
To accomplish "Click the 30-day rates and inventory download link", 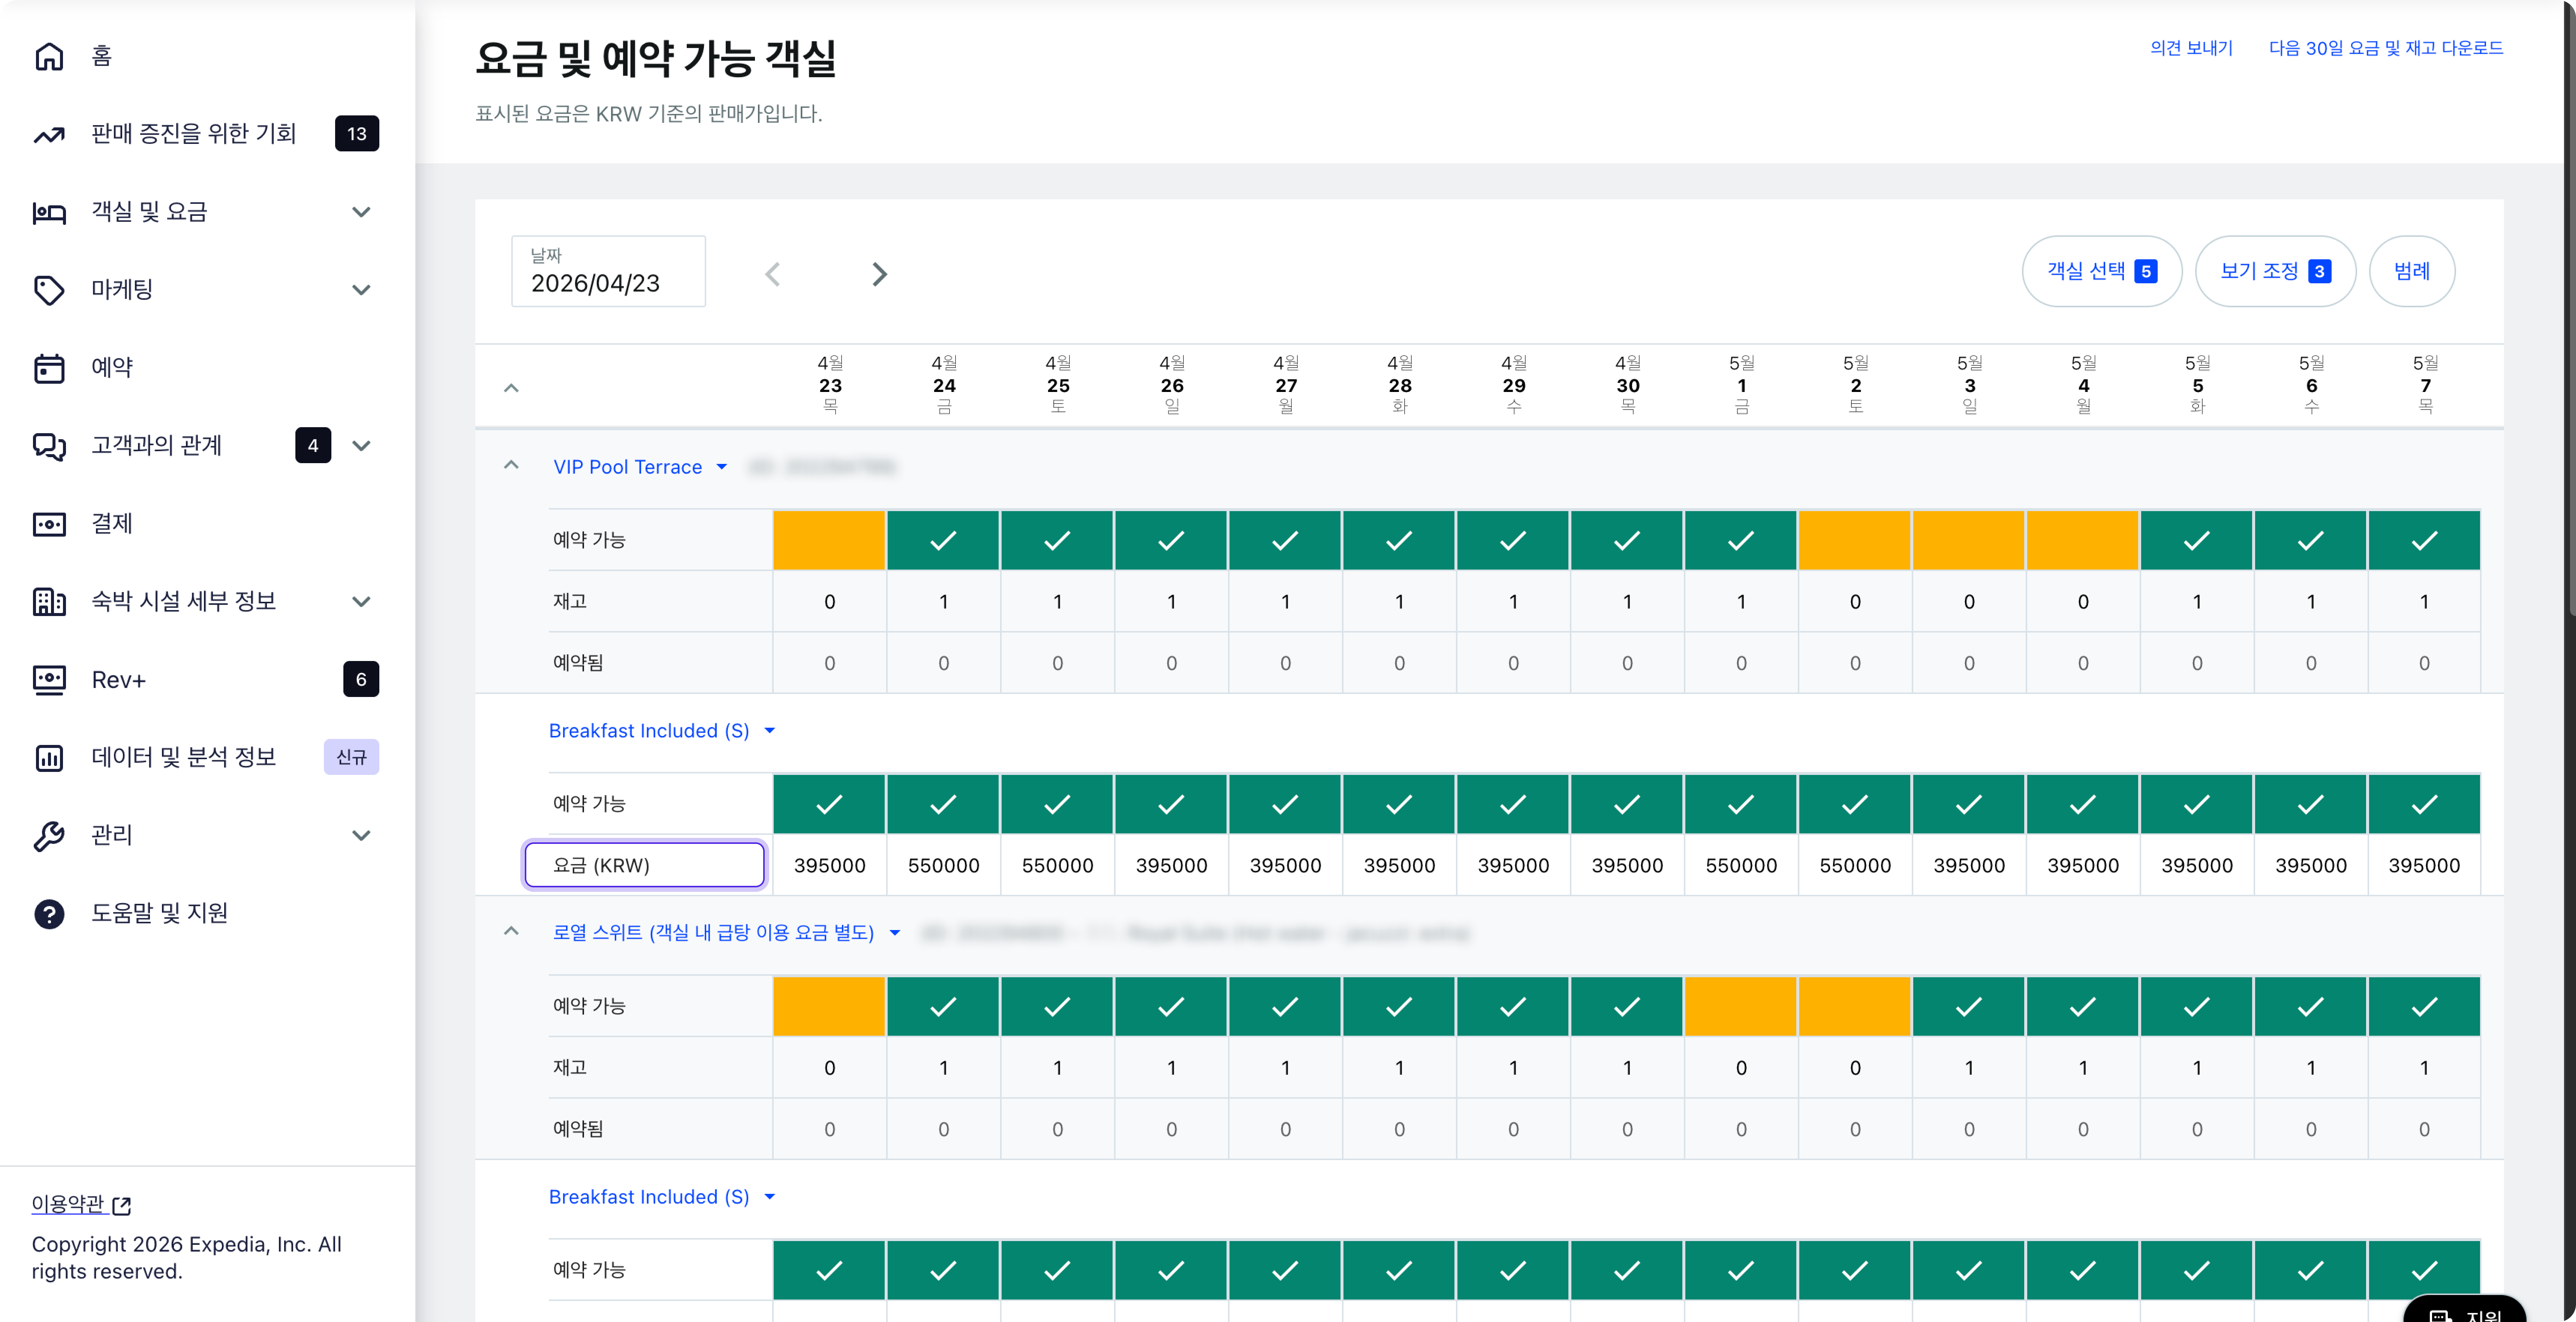I will point(2385,48).
